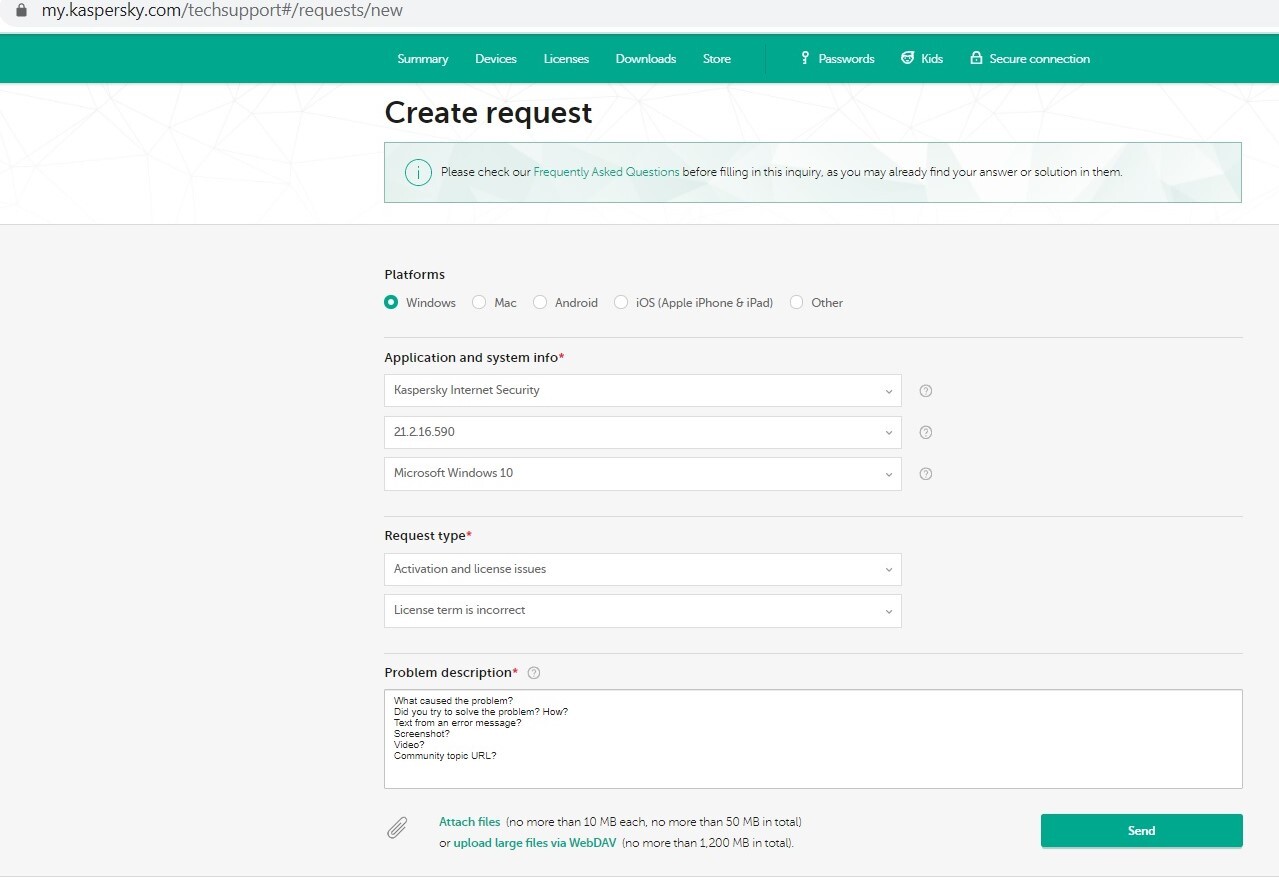This screenshot has width=1279, height=881.
Task: Click the Attach files link
Action: click(x=470, y=822)
